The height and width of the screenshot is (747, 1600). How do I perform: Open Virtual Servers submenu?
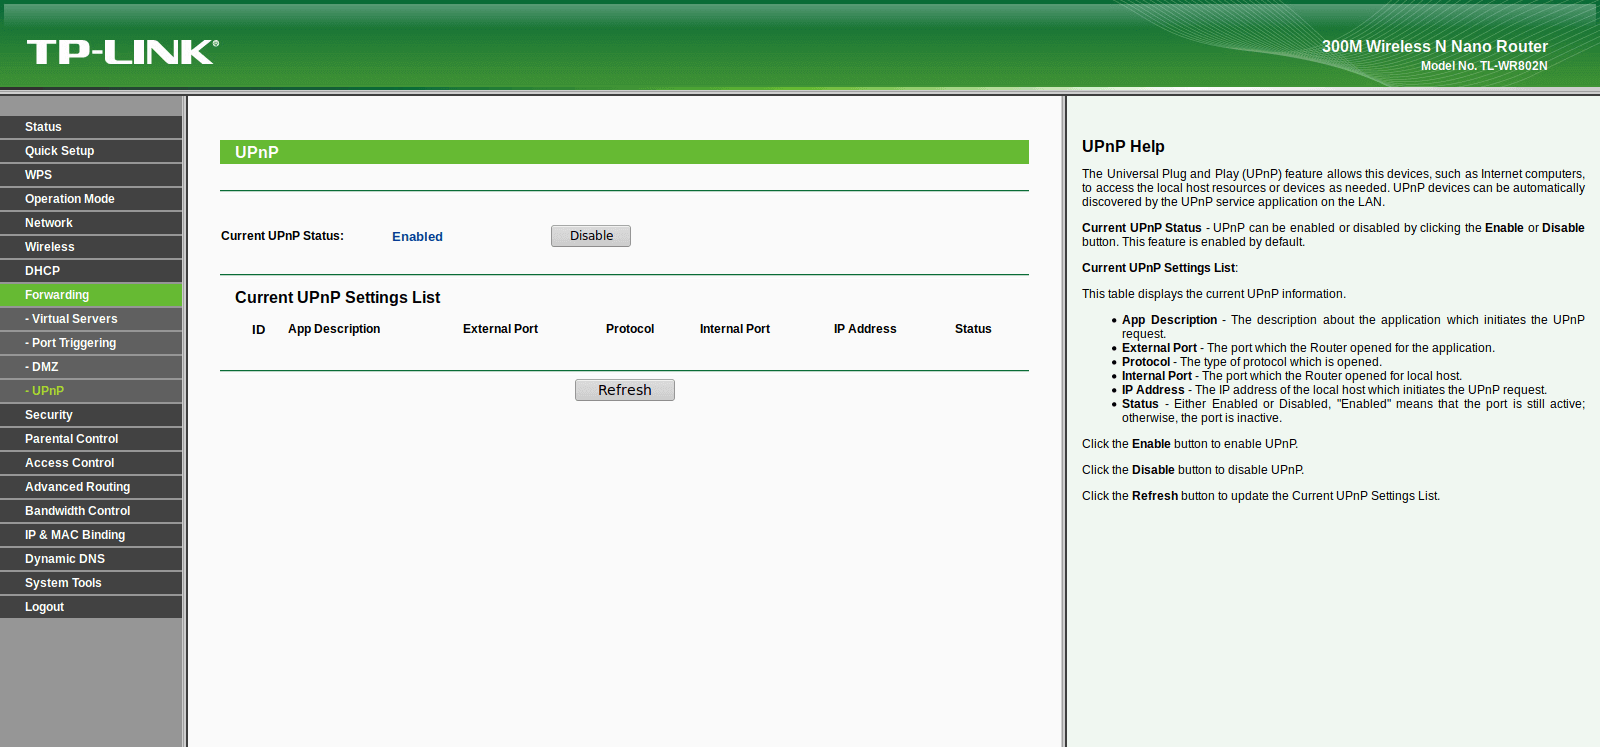point(91,319)
